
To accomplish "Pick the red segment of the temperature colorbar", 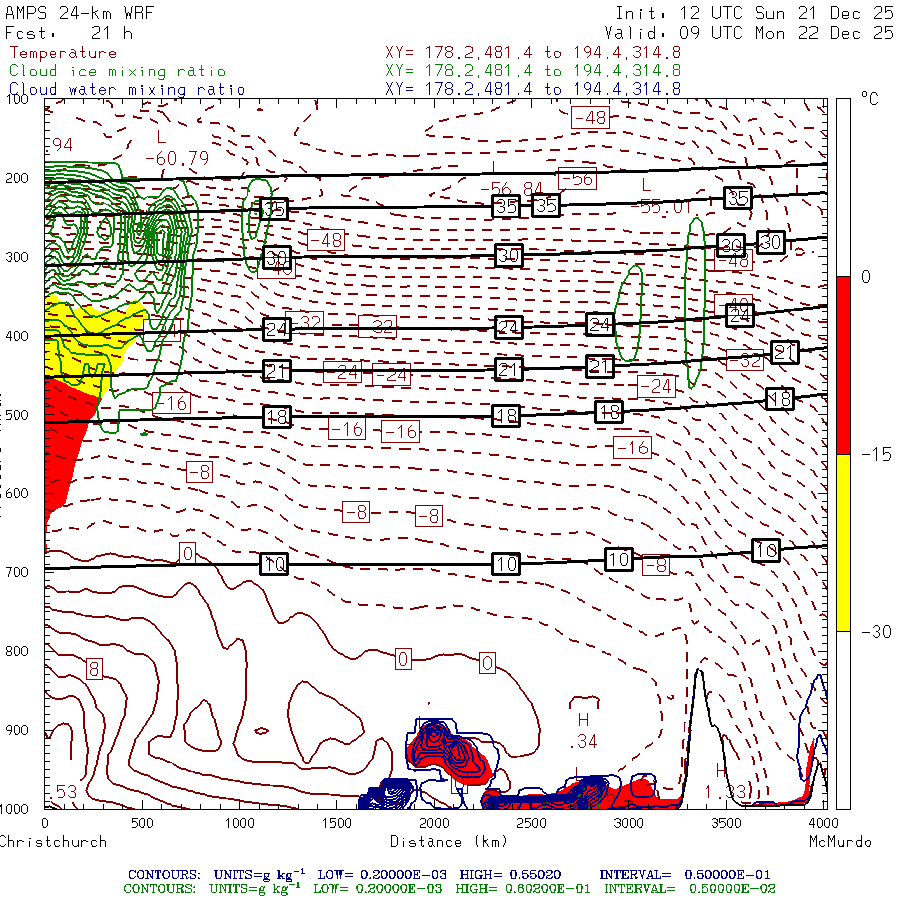I will pyautogui.click(x=843, y=365).
